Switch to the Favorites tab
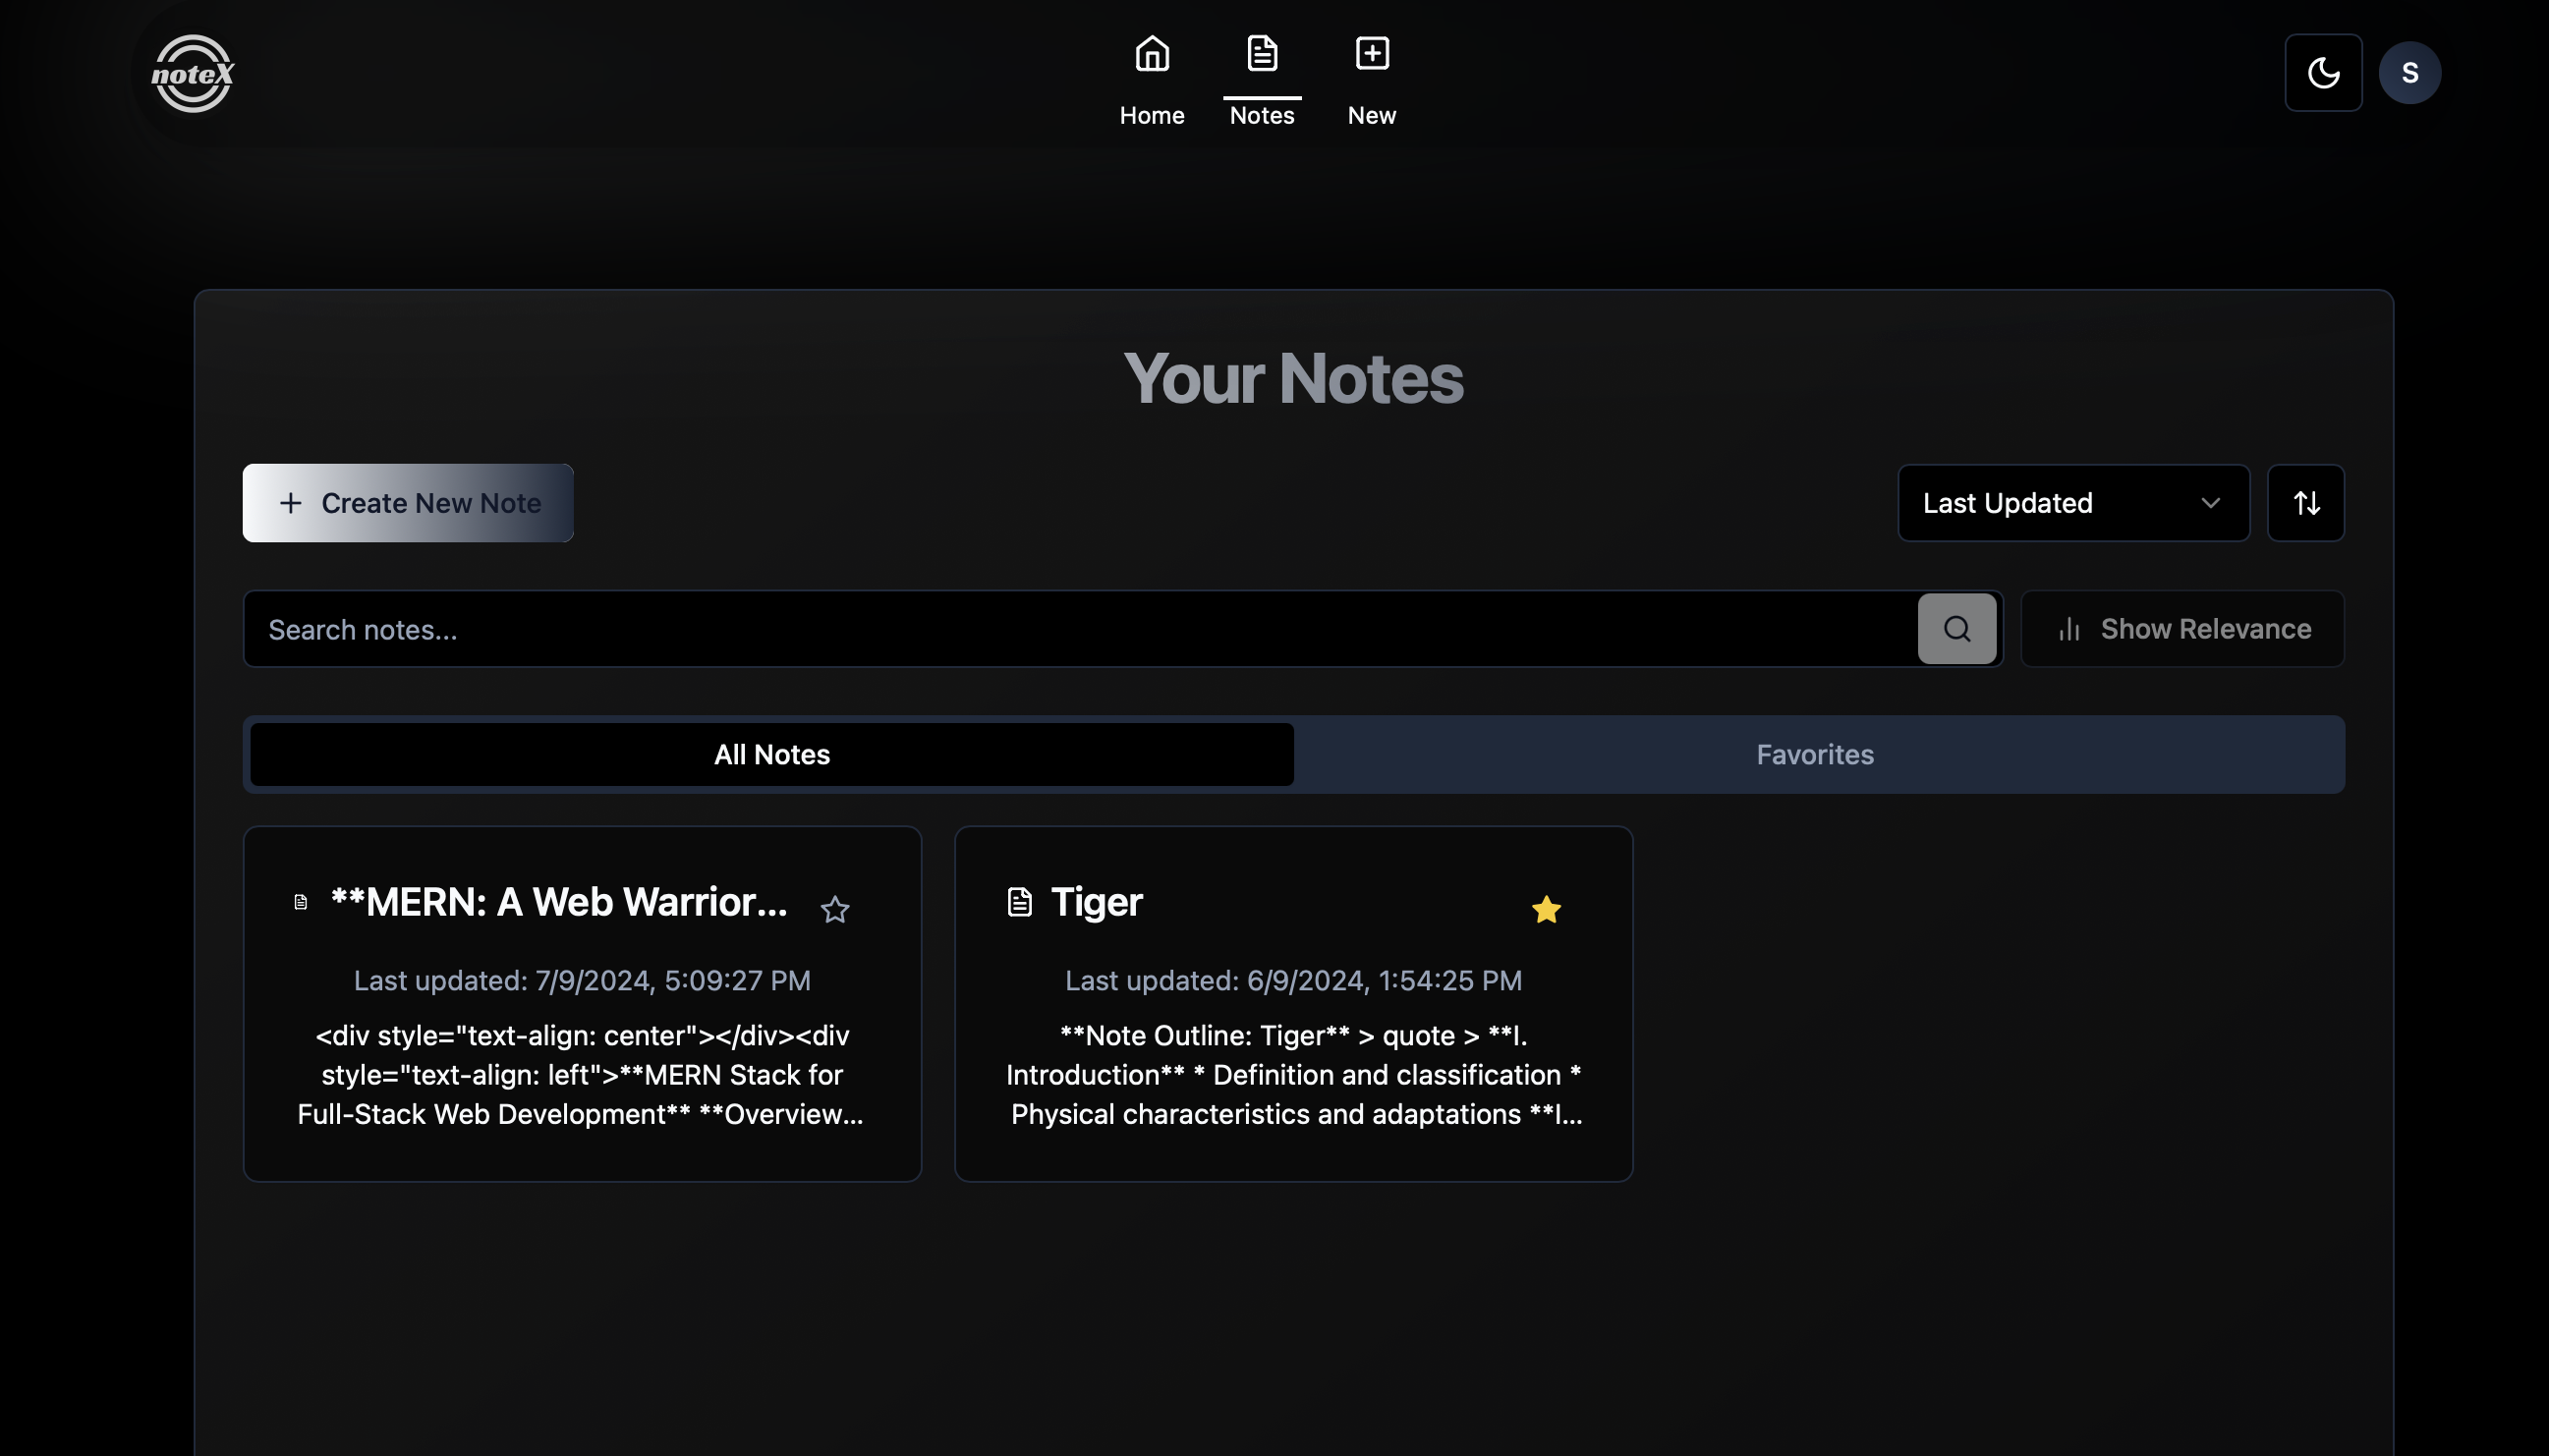The width and height of the screenshot is (2549, 1456). (x=1814, y=755)
